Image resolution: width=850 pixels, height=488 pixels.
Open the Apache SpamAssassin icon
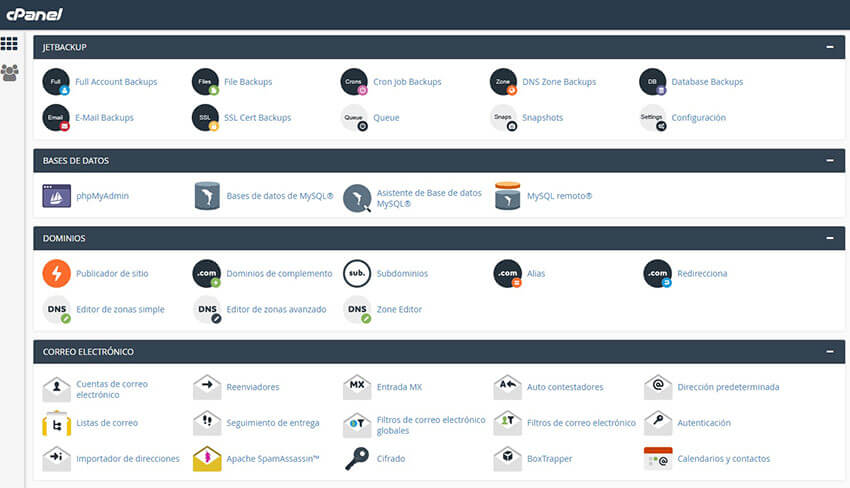click(207, 458)
